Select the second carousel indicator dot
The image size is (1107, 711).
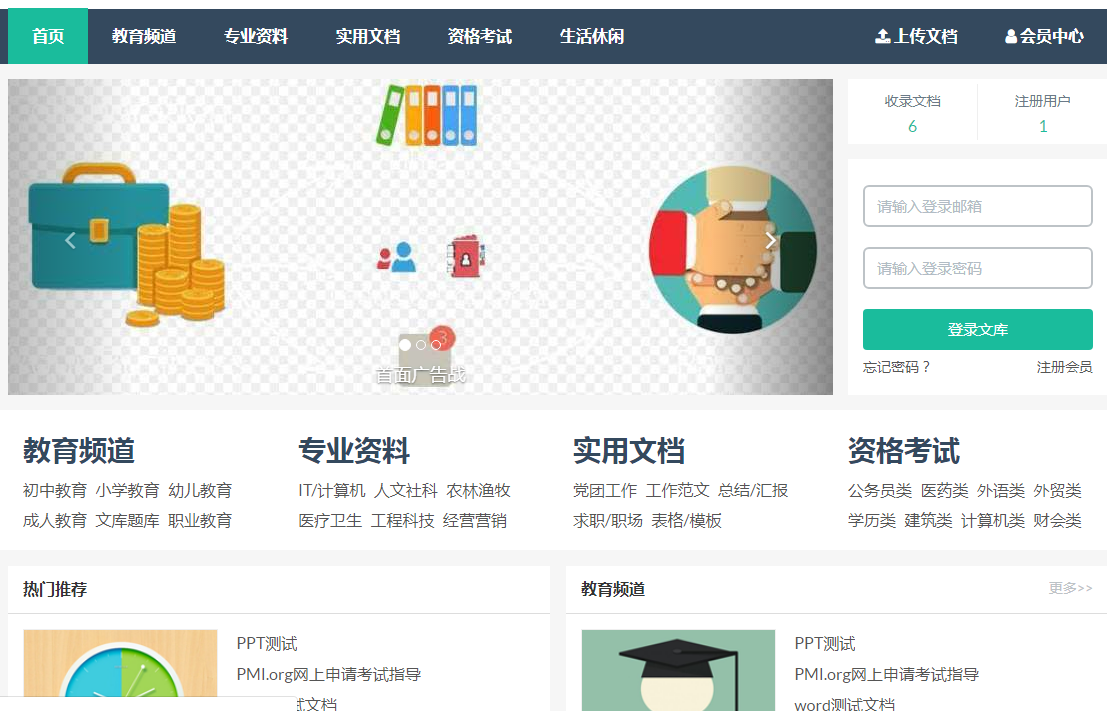(x=421, y=345)
